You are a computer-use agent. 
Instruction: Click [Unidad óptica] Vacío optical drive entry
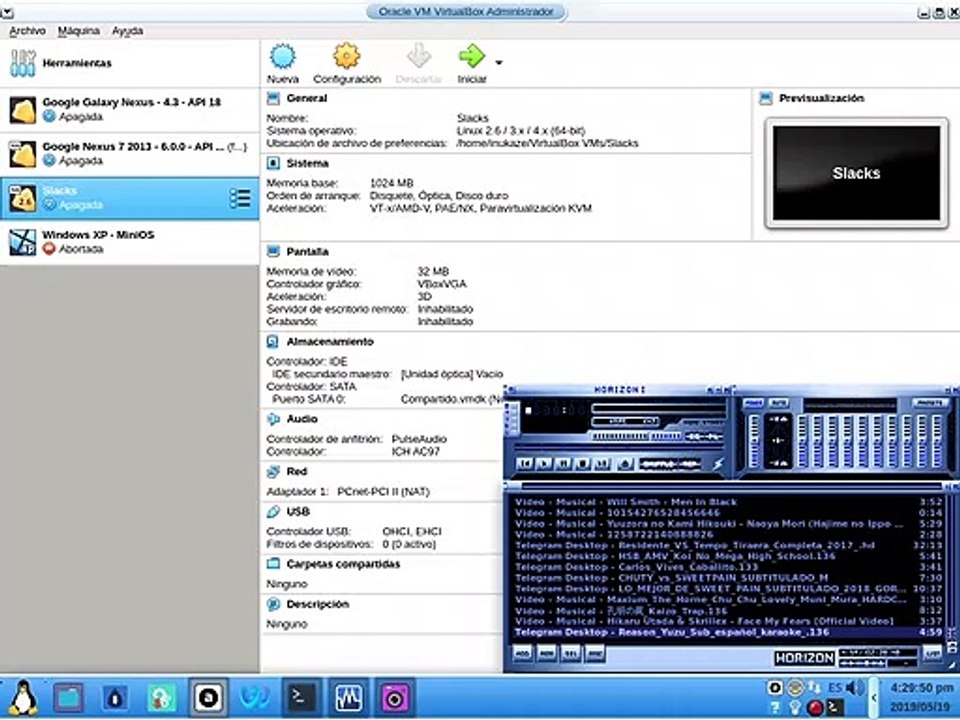[451, 374]
